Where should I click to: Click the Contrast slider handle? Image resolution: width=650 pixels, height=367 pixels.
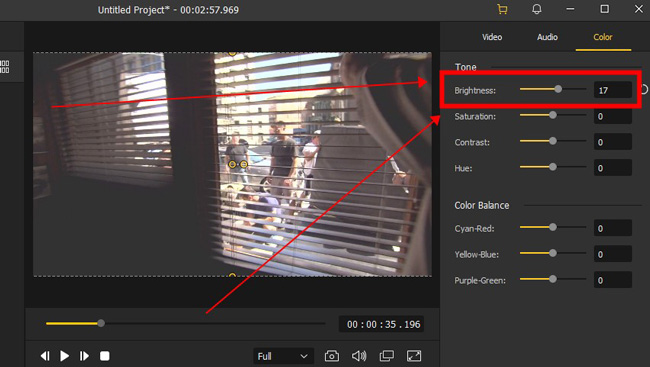click(x=553, y=141)
